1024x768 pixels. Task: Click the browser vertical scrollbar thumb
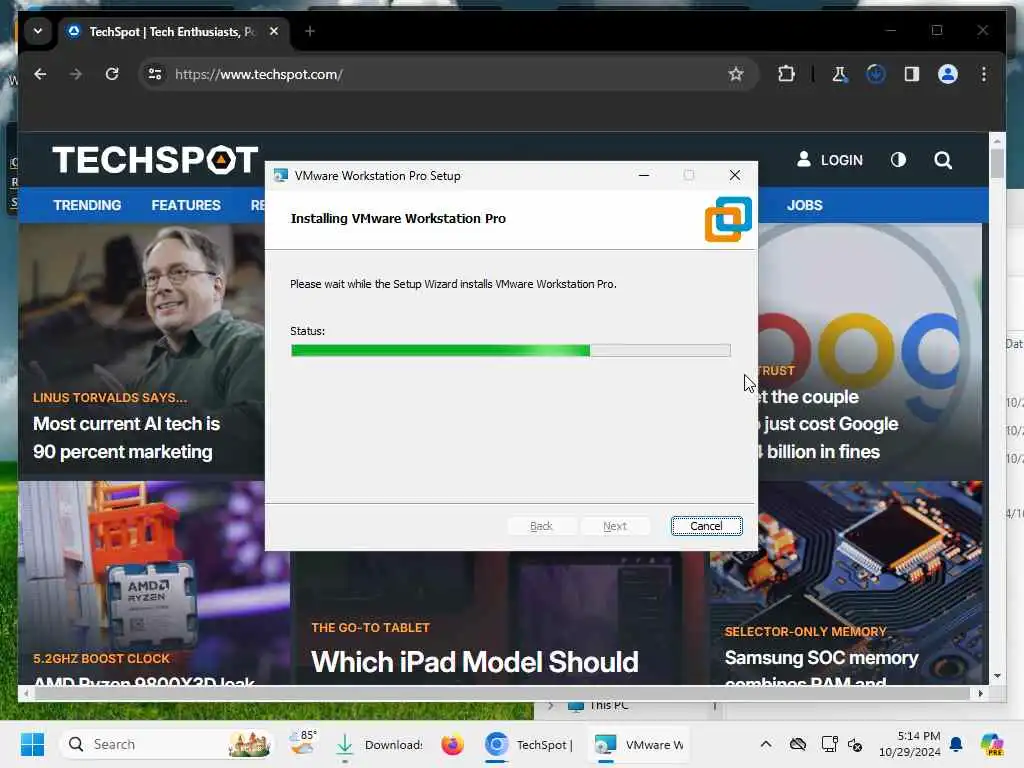pos(997,163)
